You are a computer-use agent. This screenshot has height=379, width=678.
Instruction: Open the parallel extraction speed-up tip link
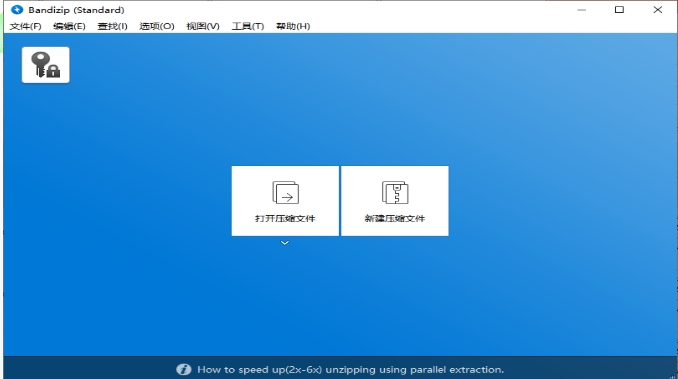click(351, 369)
